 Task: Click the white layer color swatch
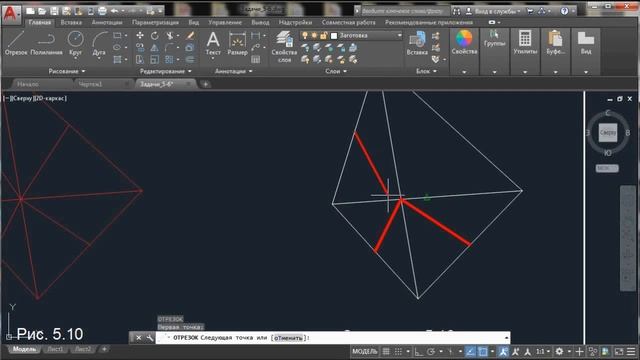click(x=333, y=36)
